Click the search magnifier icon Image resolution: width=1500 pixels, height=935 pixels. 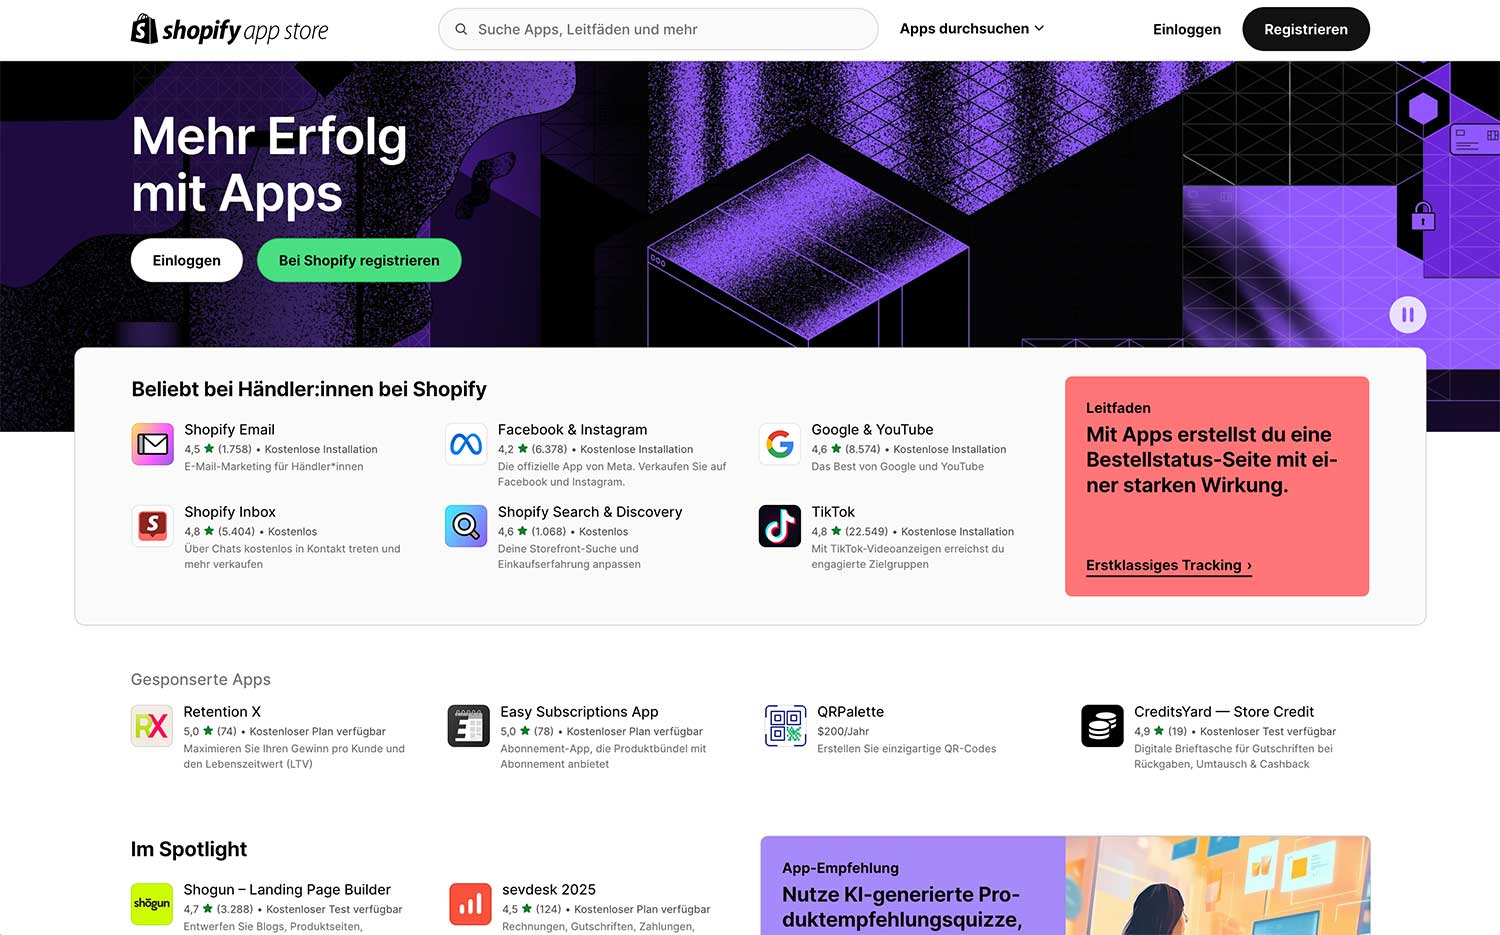pos(461,29)
